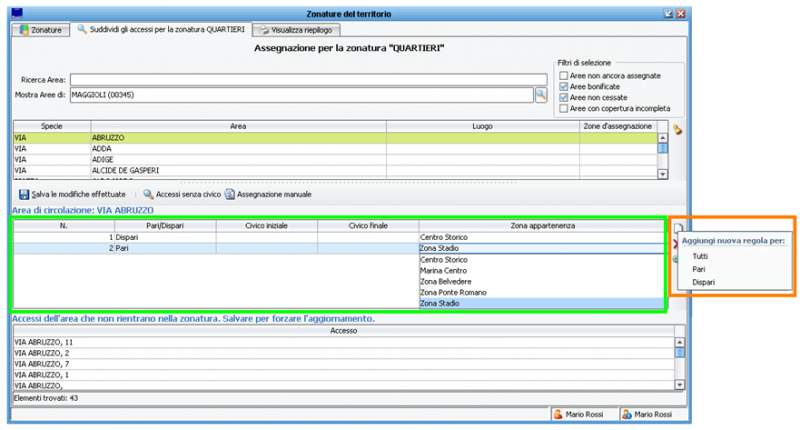Click the Assegnazione manuale icon
Screen dimensions: 800x430
pos(229,194)
